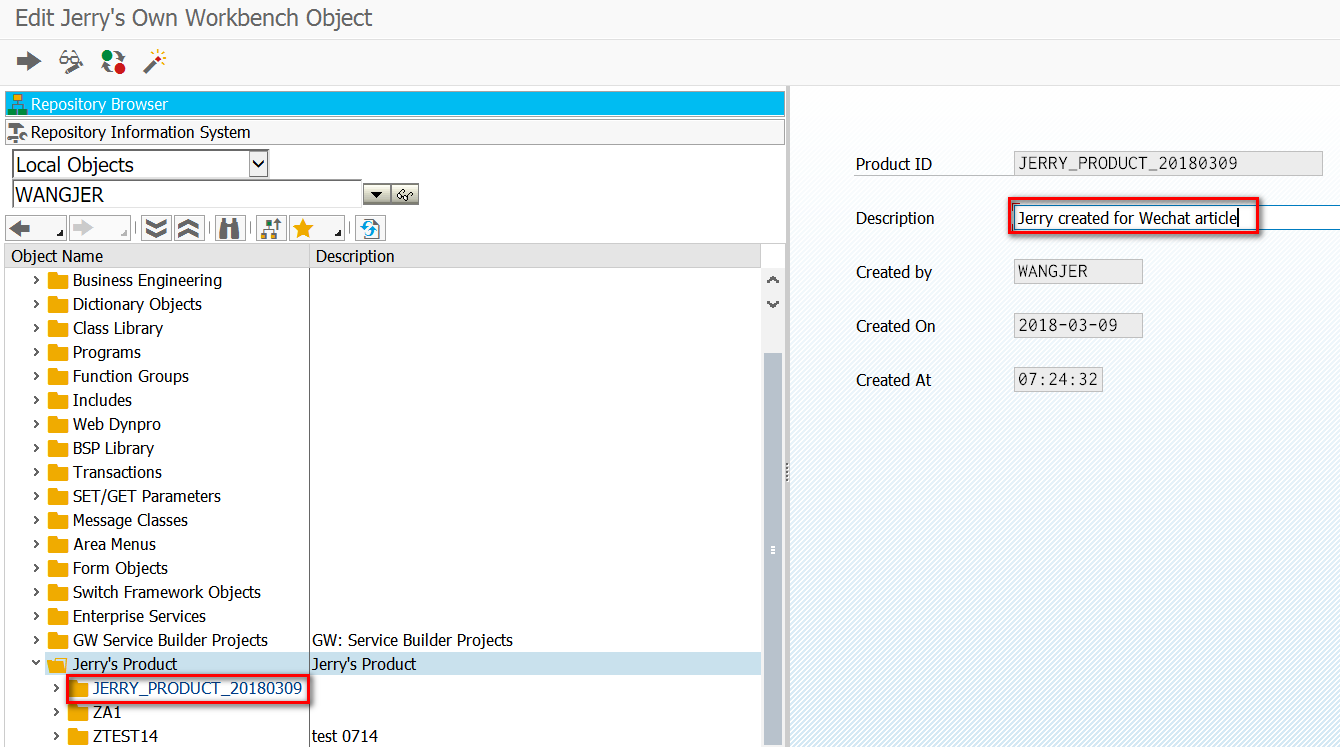
Task: Expand the Transactions node
Action: click(x=36, y=472)
